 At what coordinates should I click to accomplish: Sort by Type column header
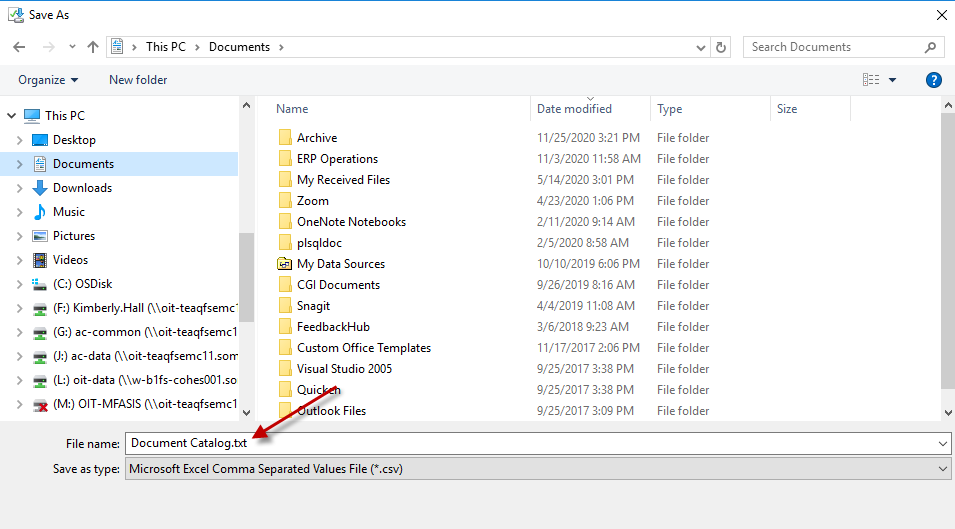[669, 109]
